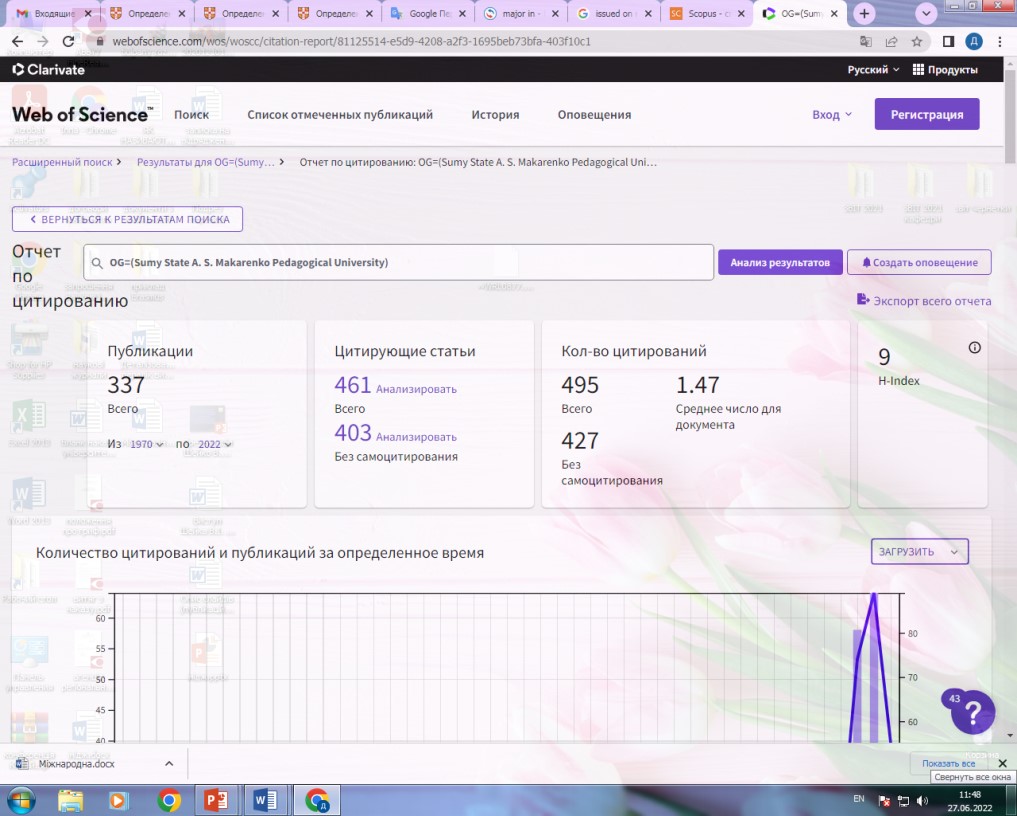Open the Chrome profile avatar

[x=974, y=42]
